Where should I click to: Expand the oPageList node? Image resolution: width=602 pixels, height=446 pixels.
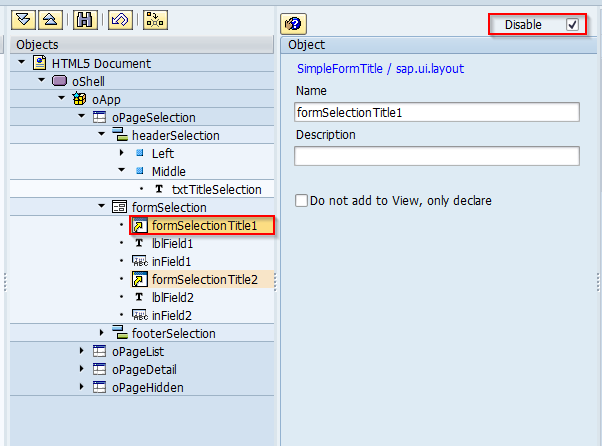click(82, 352)
